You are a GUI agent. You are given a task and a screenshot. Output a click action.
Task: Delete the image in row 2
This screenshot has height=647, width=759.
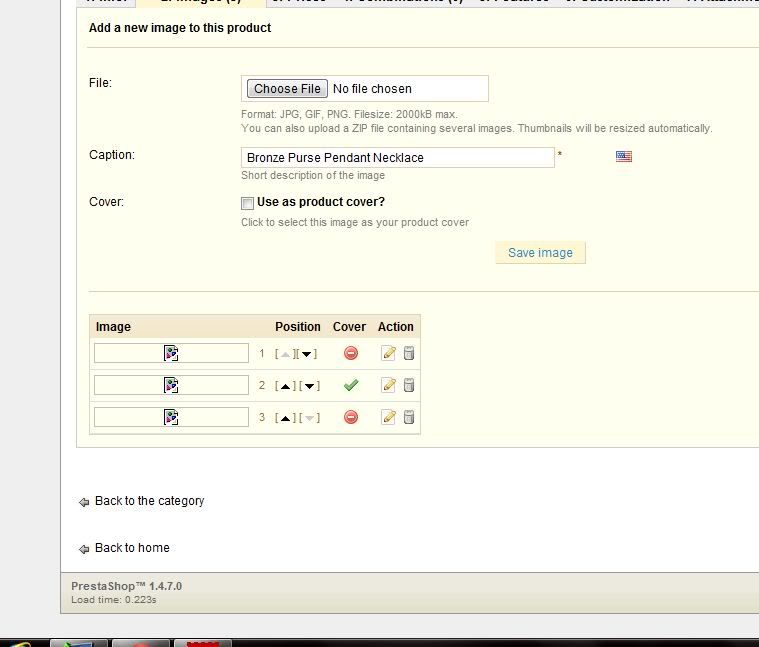(x=409, y=385)
